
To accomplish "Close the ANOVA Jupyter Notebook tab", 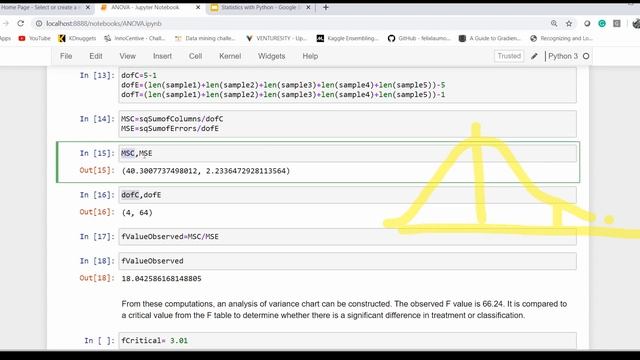I will 198,7.
